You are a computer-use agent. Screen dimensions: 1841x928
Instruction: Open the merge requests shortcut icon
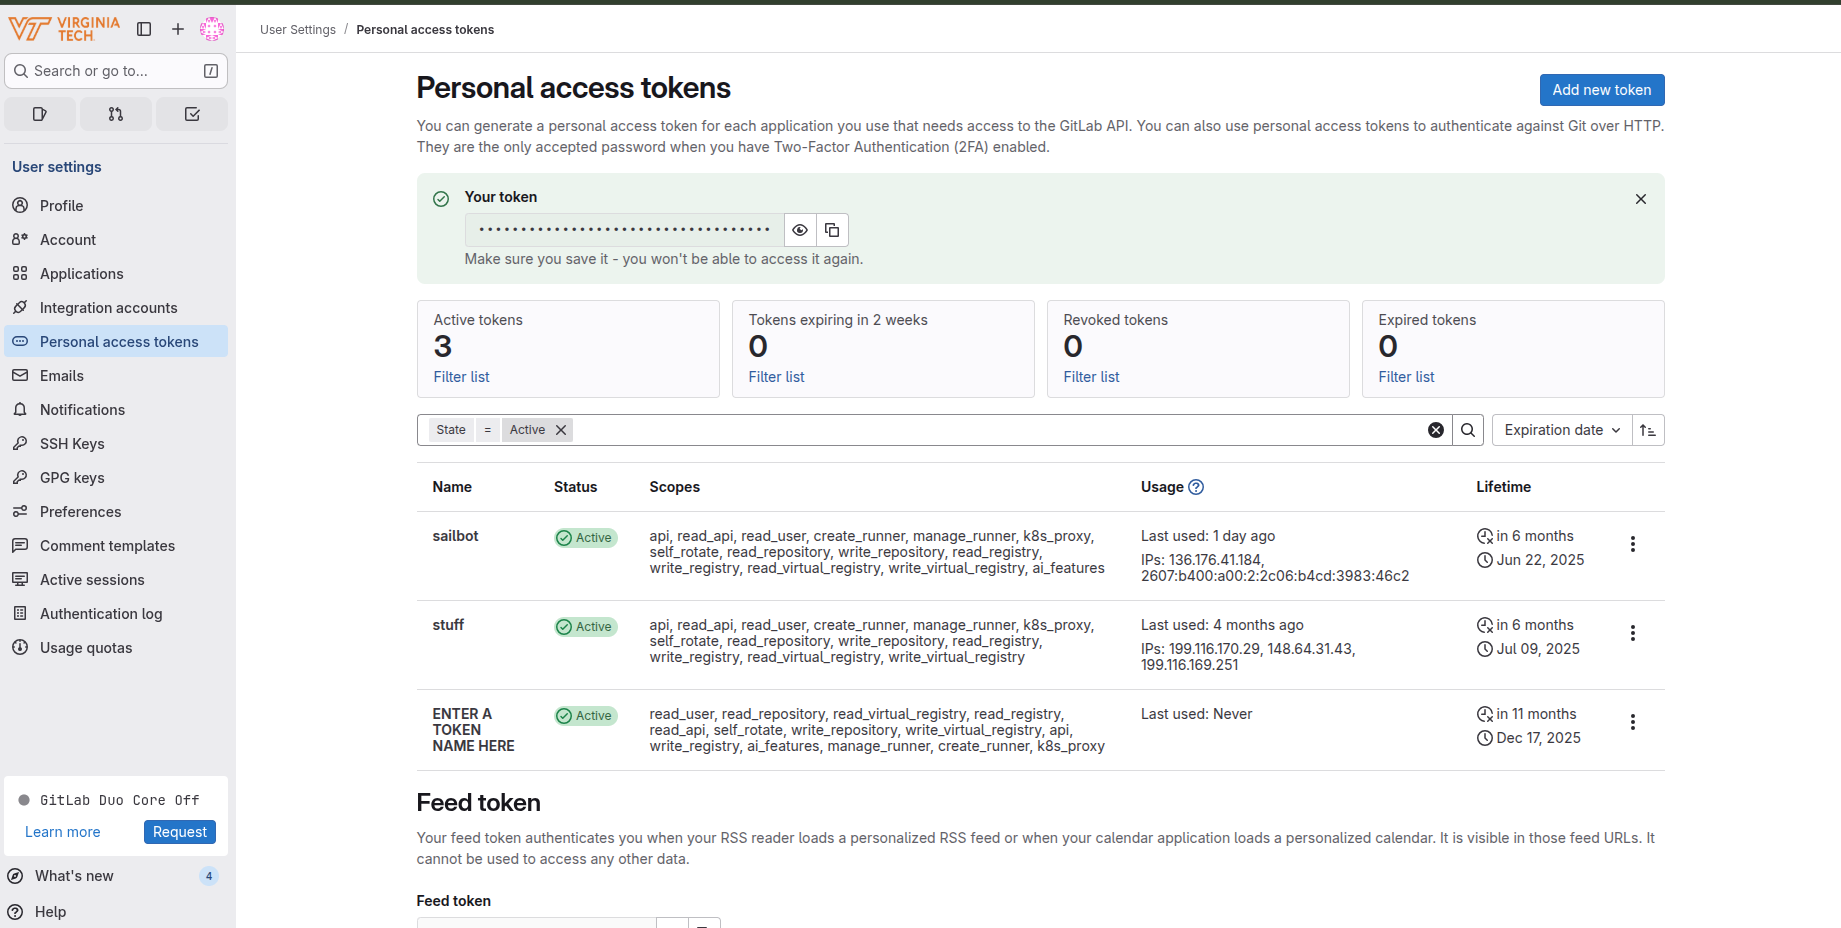pos(116,114)
